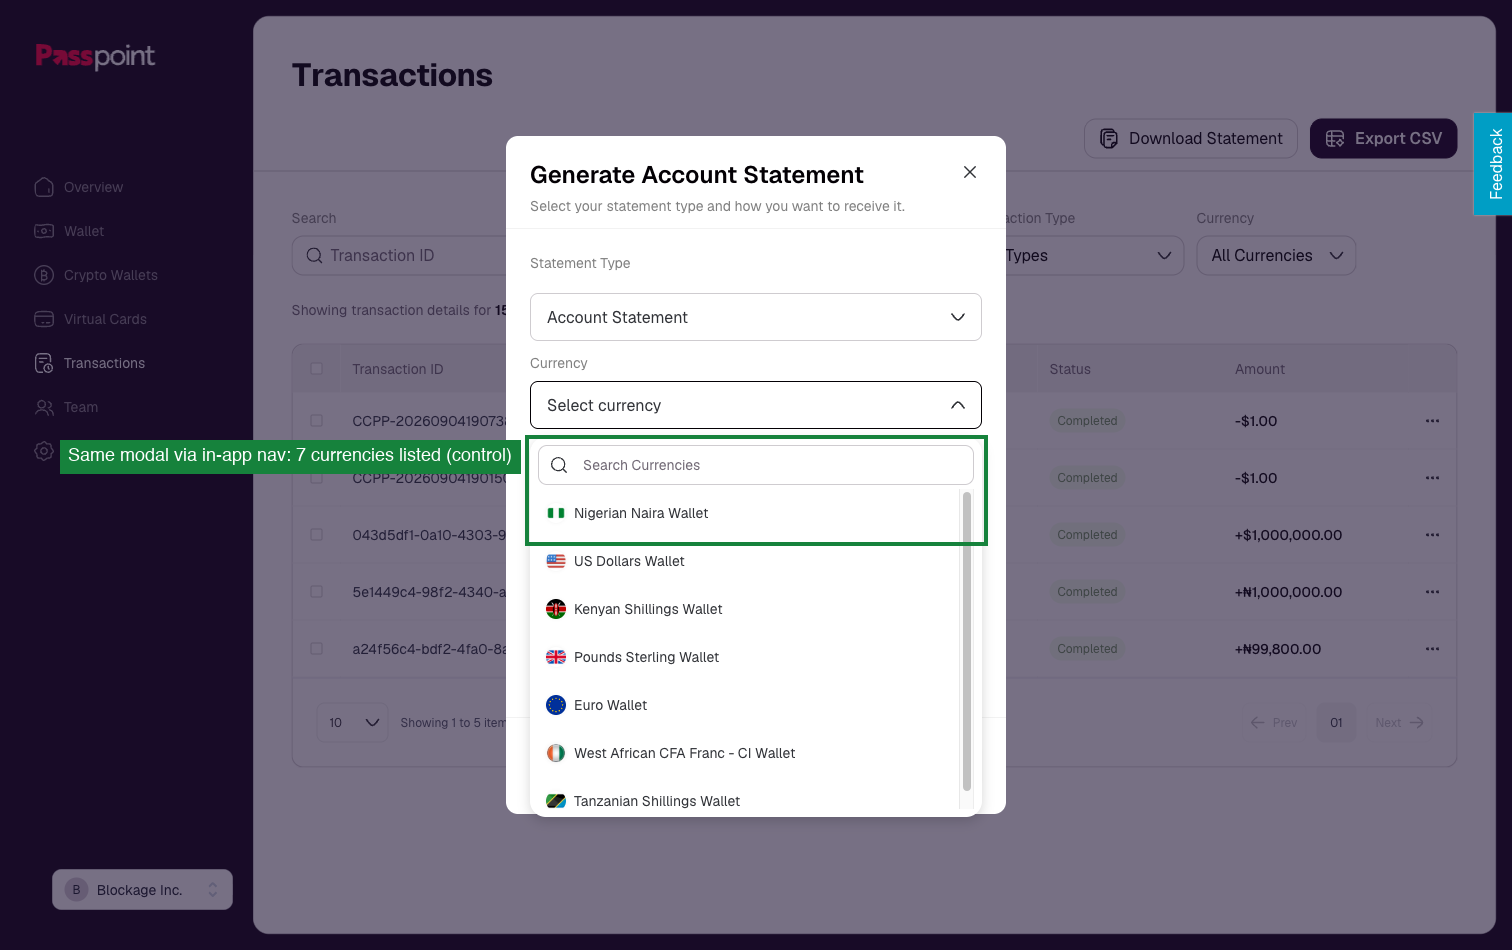
Task: Click the Crypto Wallets bitcoin icon
Action: 44,275
